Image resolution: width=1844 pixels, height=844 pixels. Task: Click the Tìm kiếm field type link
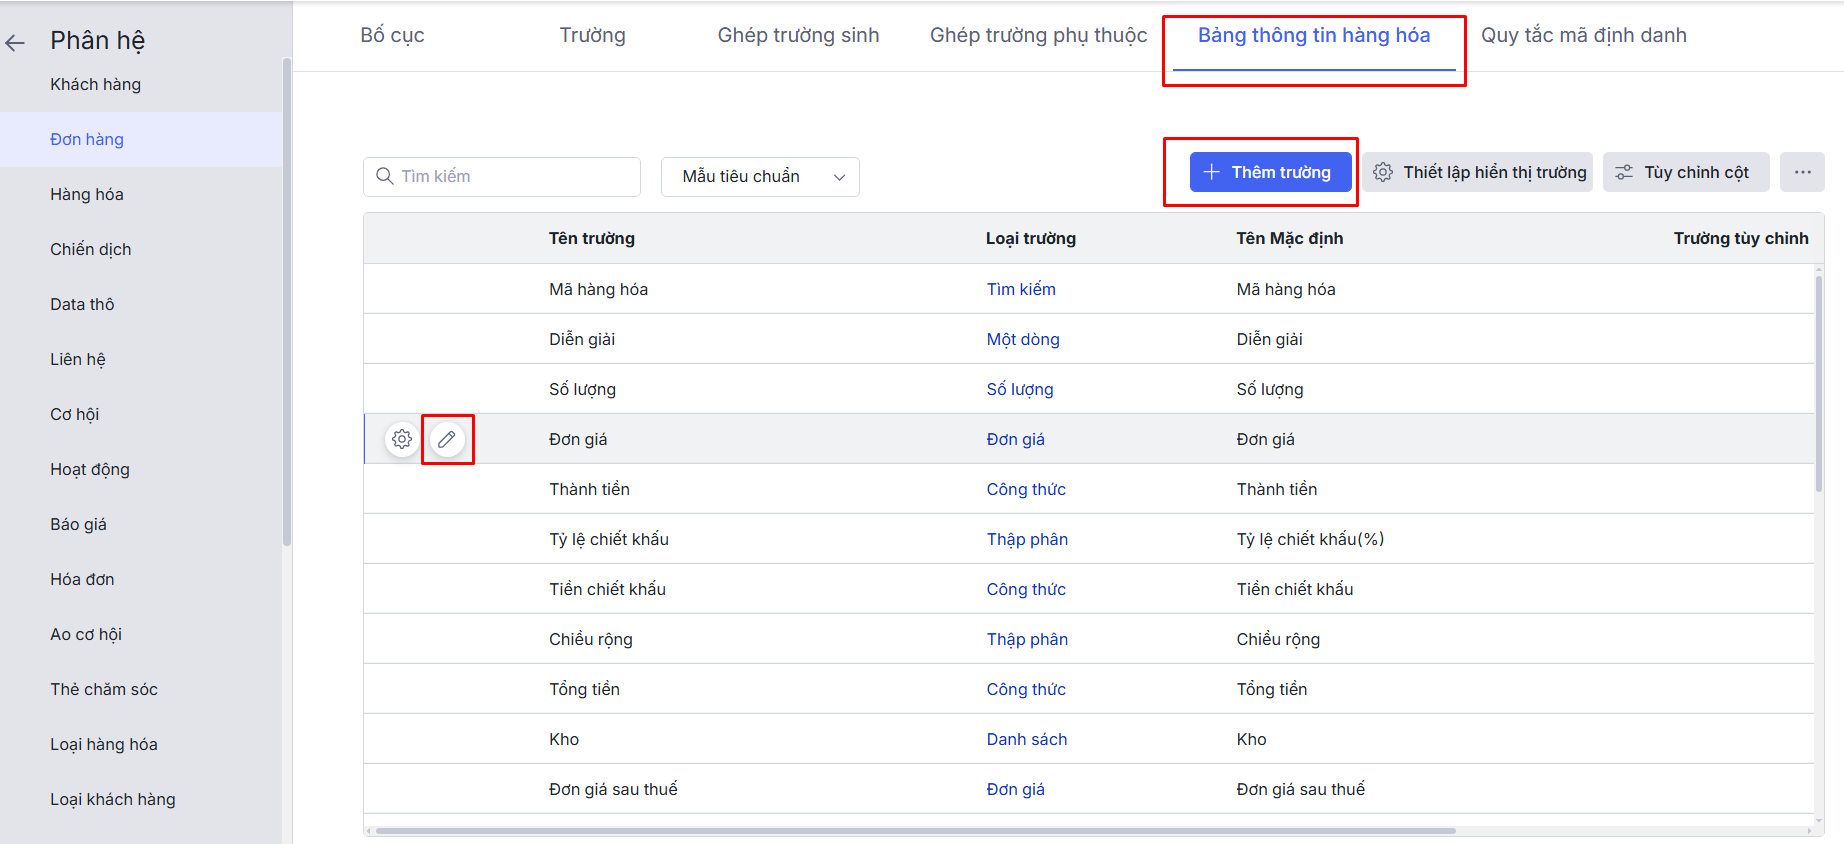(x=1020, y=289)
